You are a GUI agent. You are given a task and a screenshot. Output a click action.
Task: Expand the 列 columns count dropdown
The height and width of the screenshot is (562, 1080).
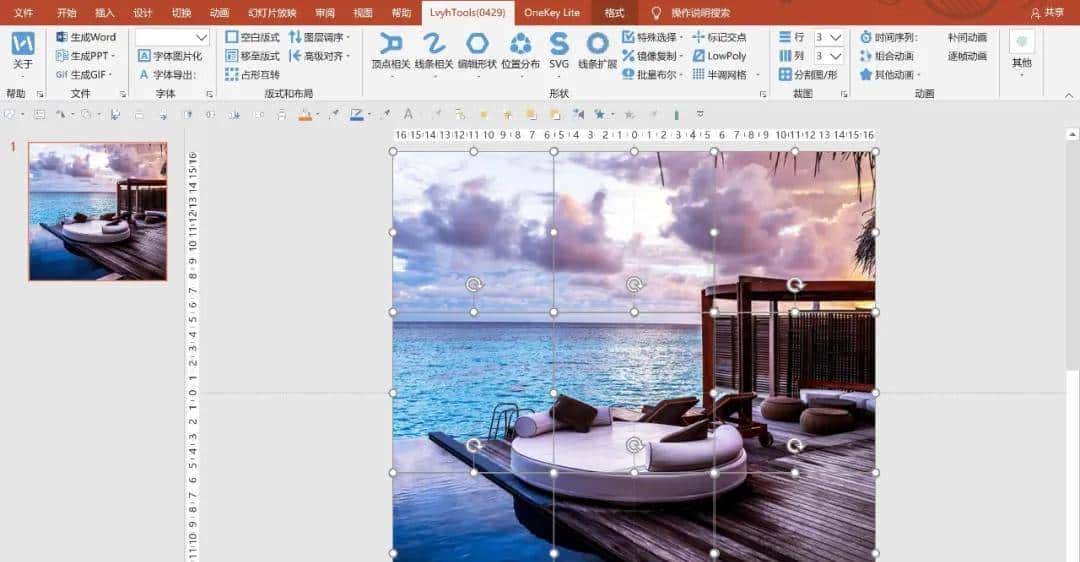(x=836, y=56)
